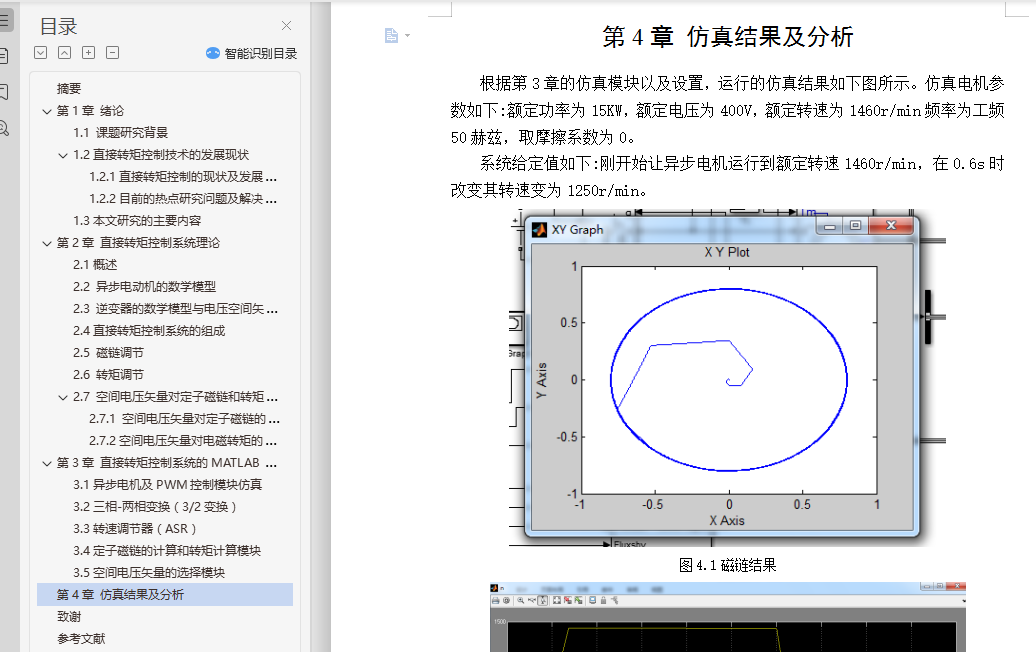Collapse the 2.7 空间电压矢量 subtree
The width and height of the screenshot is (1036, 652).
tap(63, 397)
